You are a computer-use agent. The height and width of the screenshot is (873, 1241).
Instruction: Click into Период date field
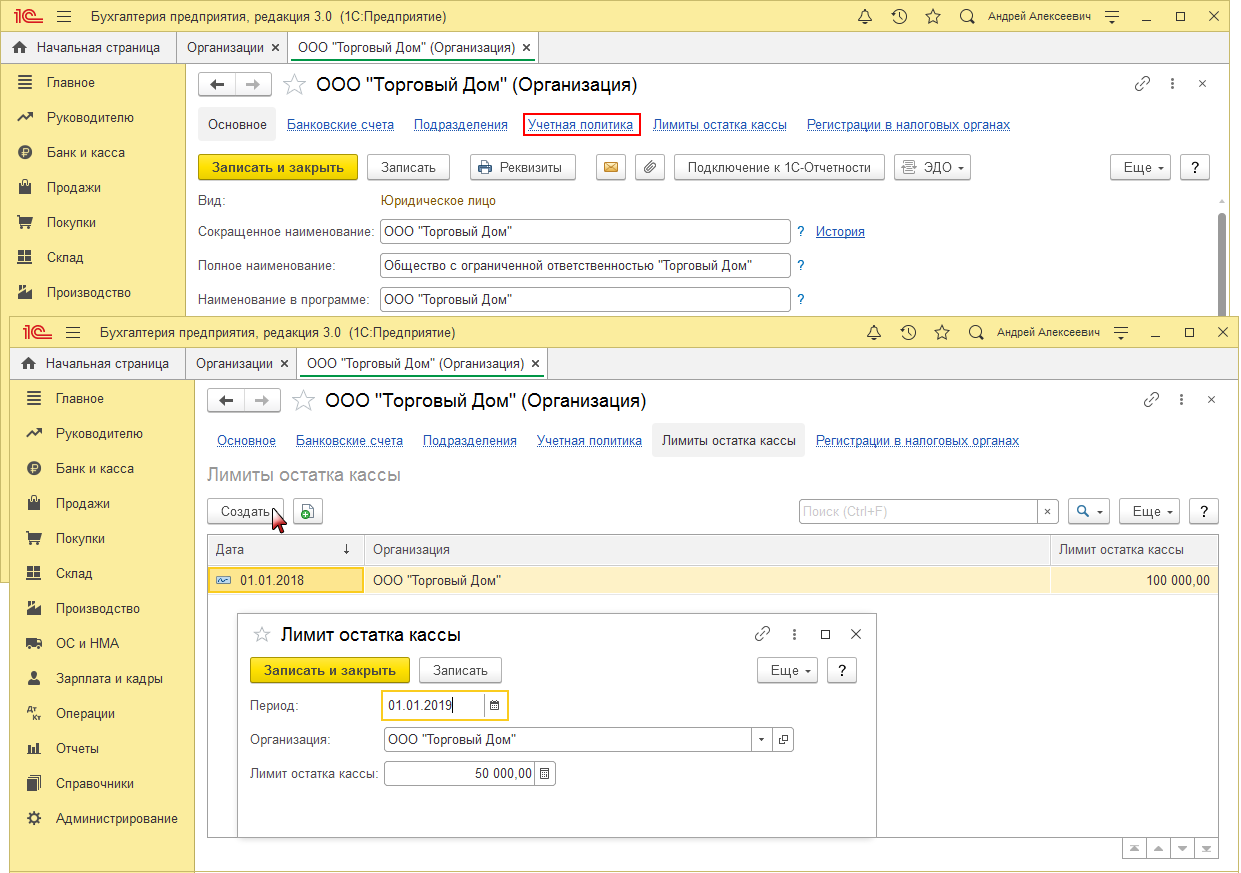(x=434, y=706)
